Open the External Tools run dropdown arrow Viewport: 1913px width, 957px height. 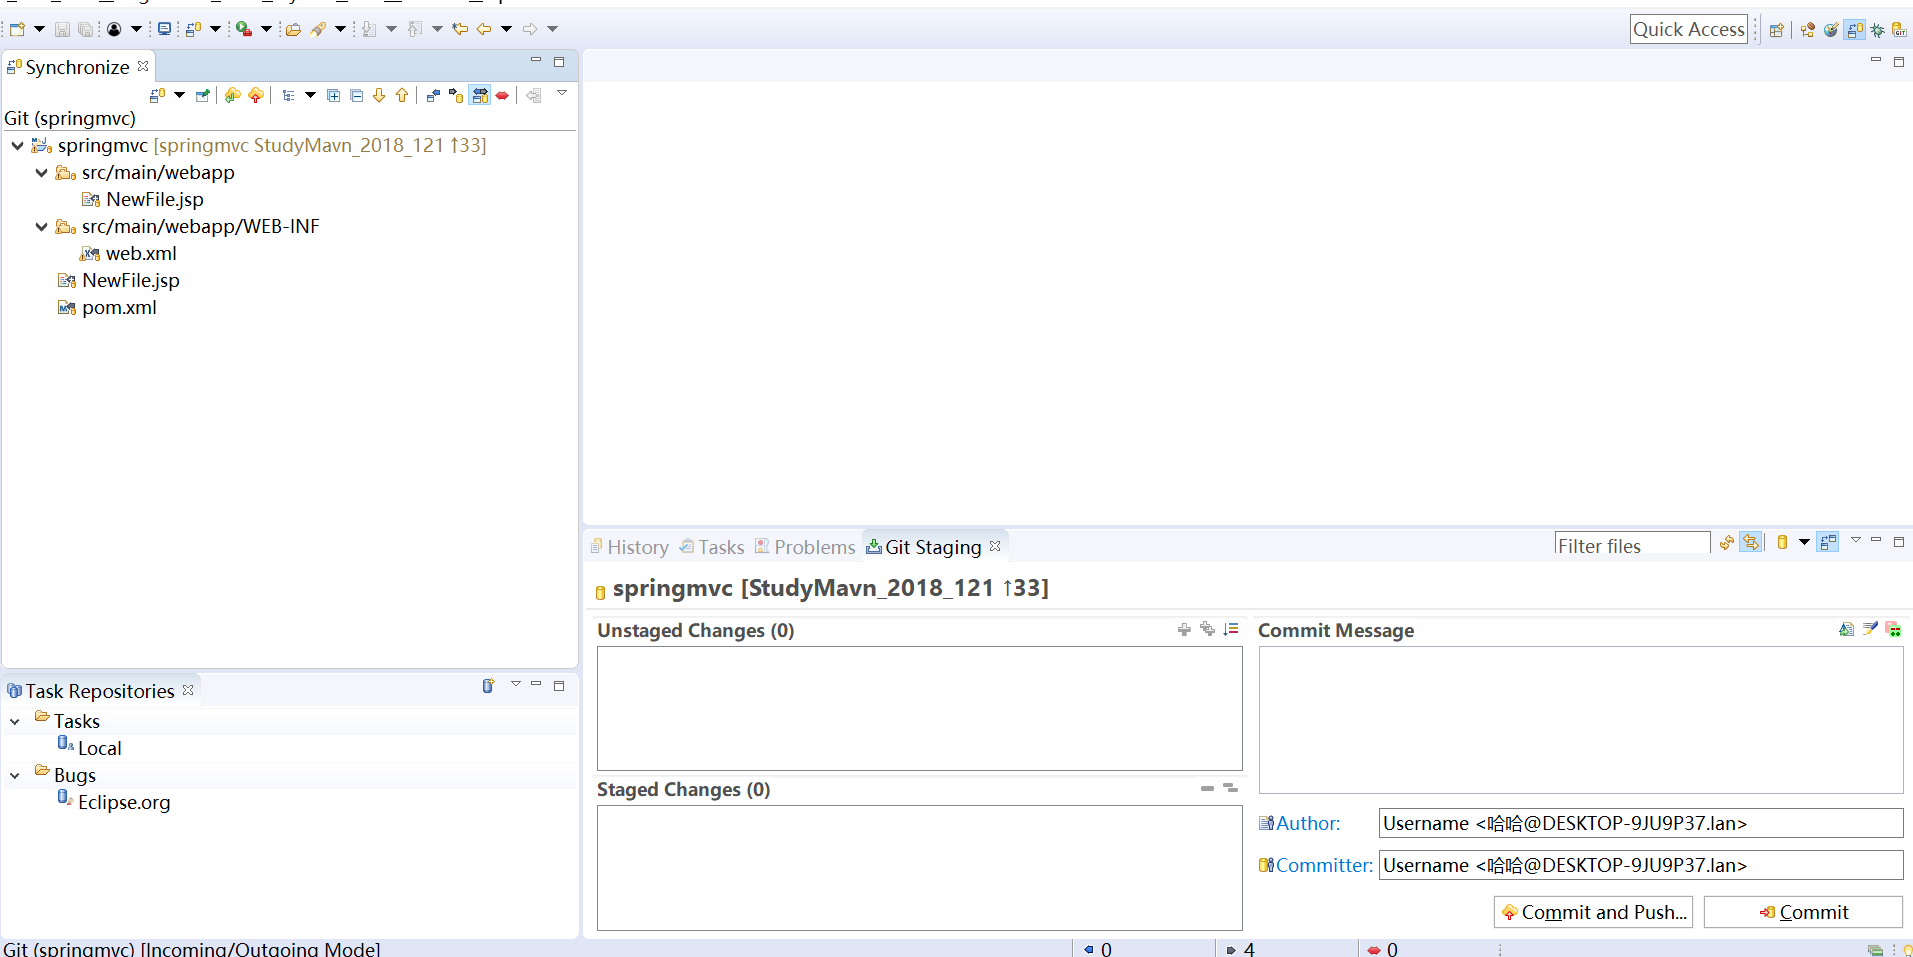coord(266,29)
